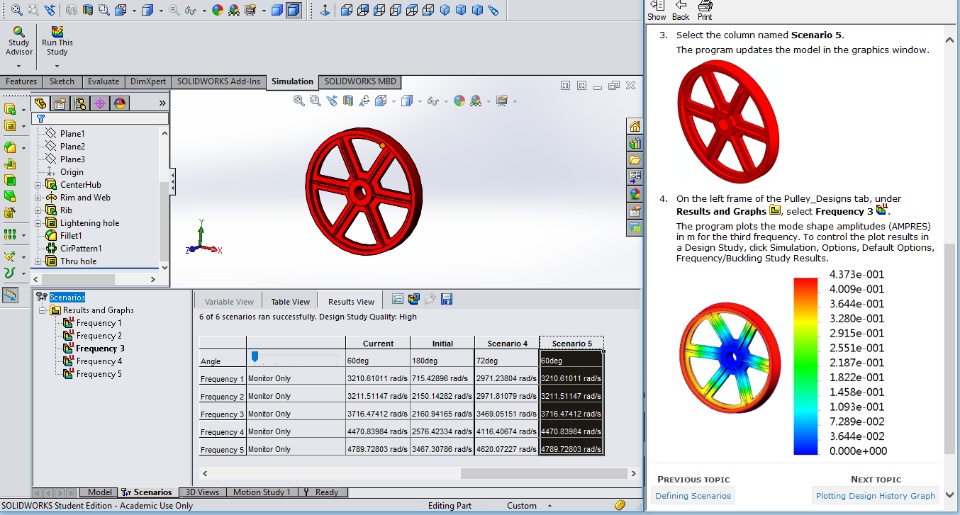Click the Normal To view anchor icon

[325, 10]
